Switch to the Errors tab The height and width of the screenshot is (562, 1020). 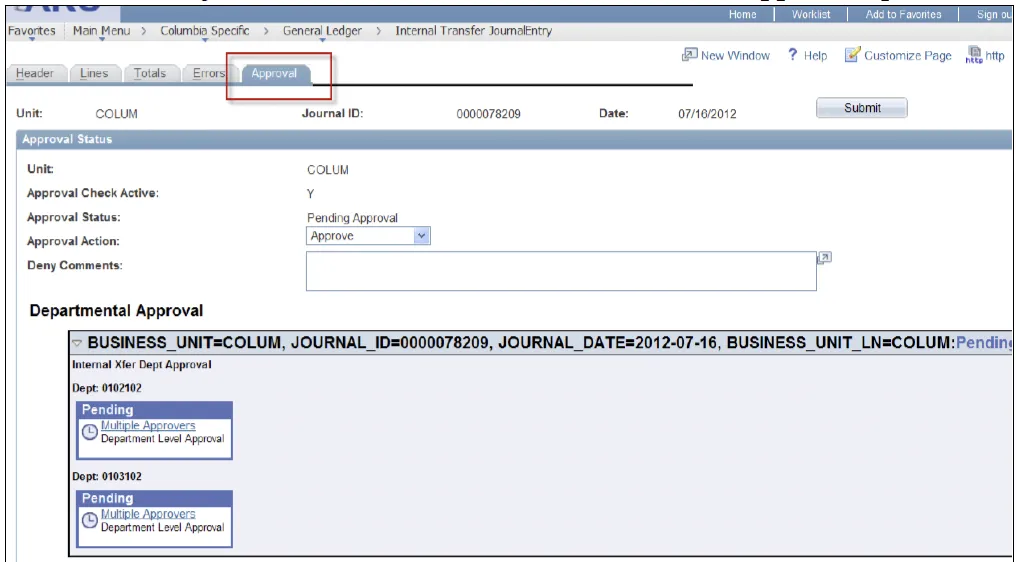tap(208, 74)
